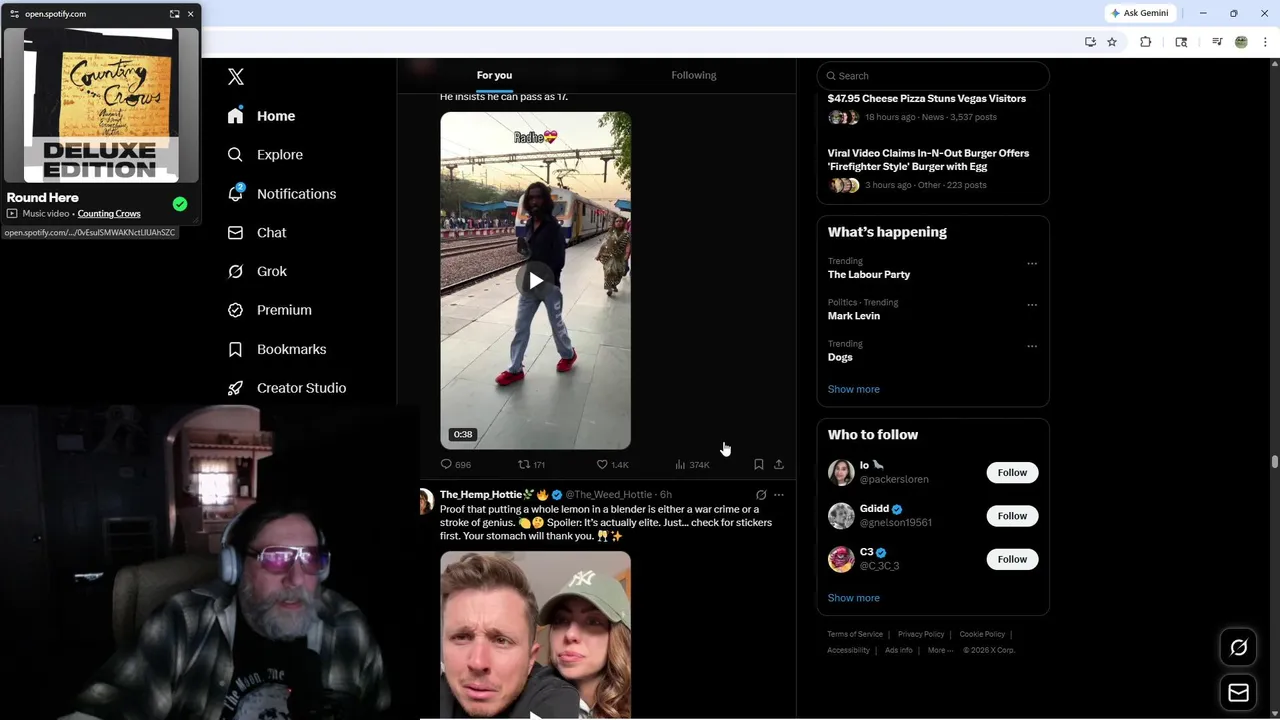The width and height of the screenshot is (1280, 720).
Task: Open Chat from the sidebar
Action: pyautogui.click(x=257, y=233)
